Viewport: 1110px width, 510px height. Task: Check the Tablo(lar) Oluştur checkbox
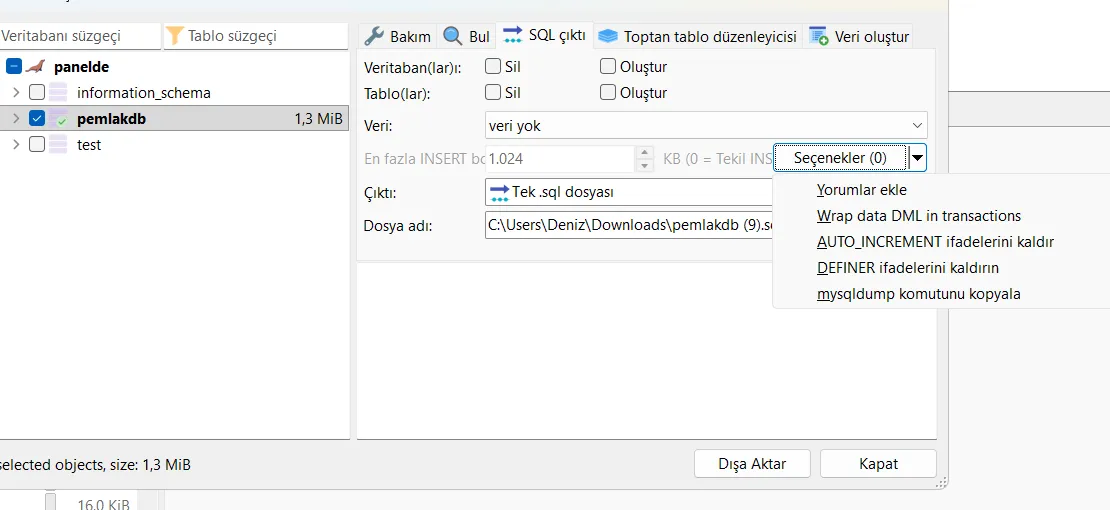click(608, 93)
